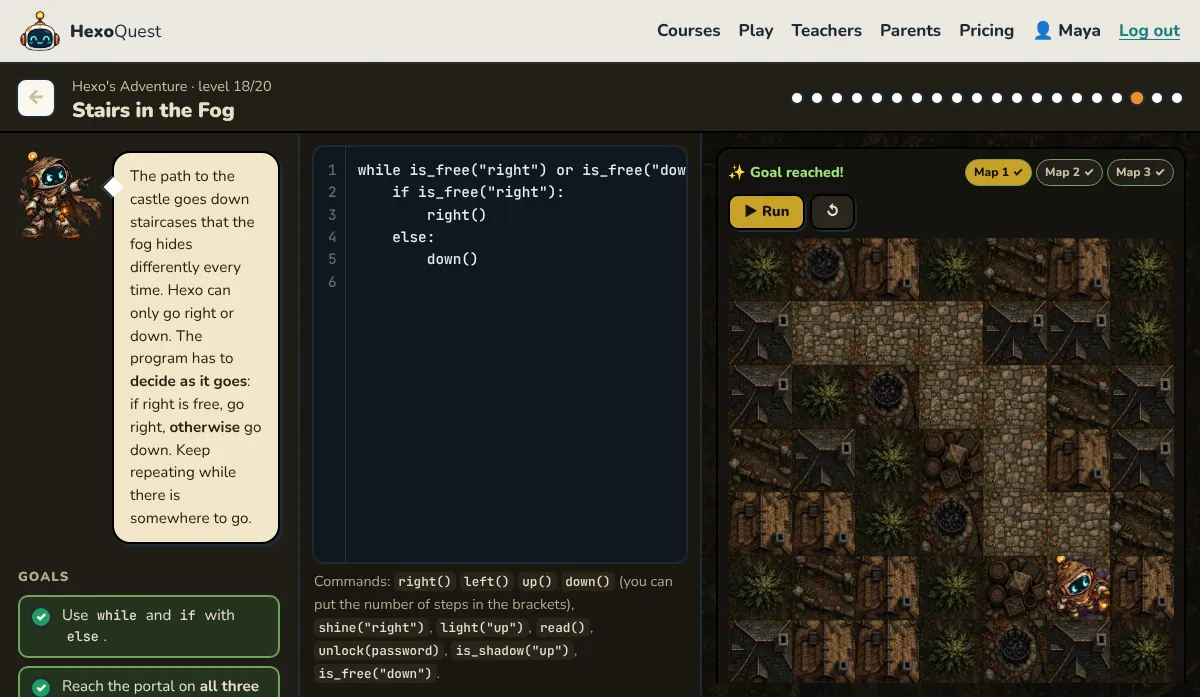This screenshot has height=697, width=1200.
Task: Switch to Map 3
Action: tap(1140, 172)
